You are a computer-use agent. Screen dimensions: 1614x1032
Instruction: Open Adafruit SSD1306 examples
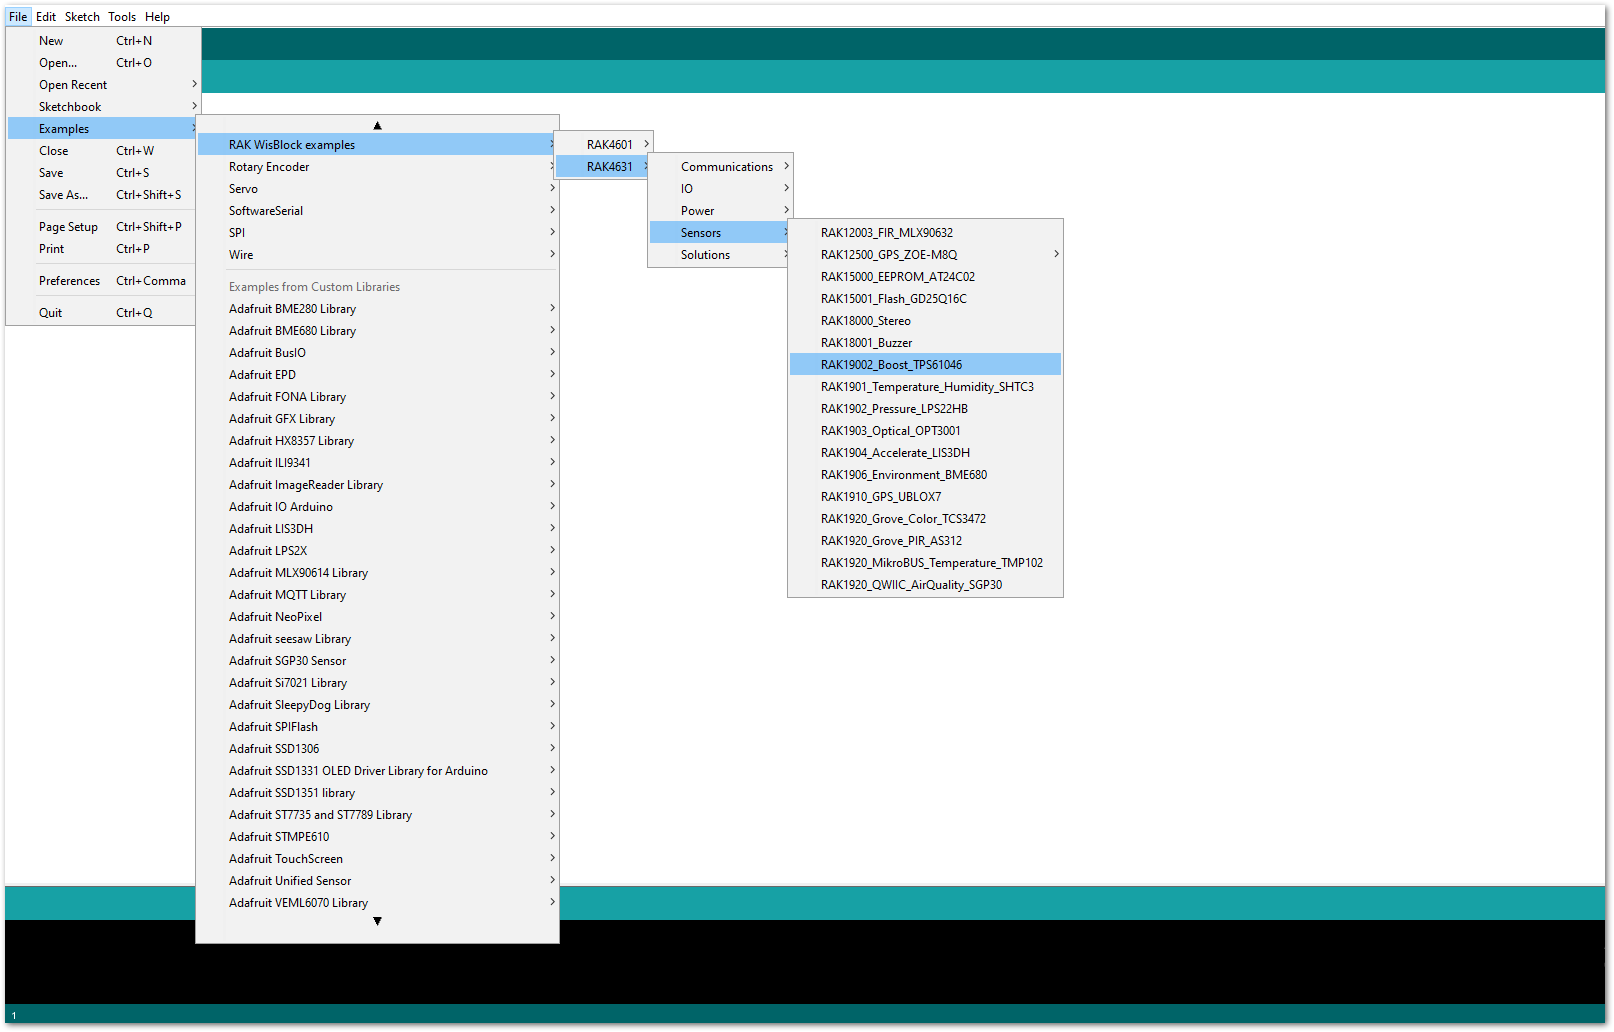(377, 749)
